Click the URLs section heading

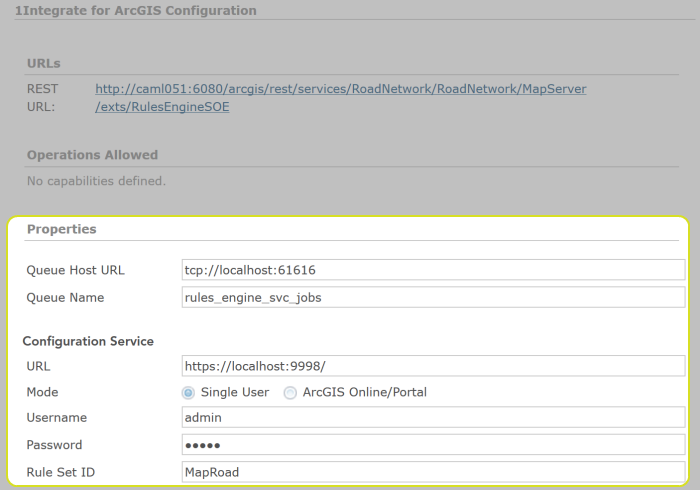click(x=44, y=64)
